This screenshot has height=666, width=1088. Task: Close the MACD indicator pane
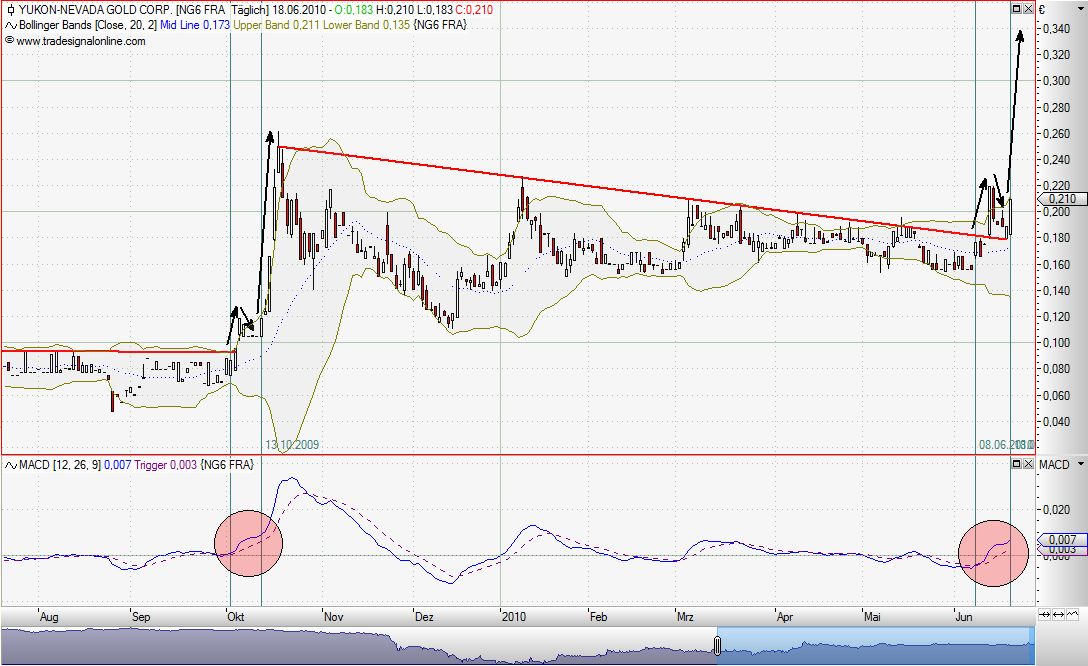pos(1028,465)
